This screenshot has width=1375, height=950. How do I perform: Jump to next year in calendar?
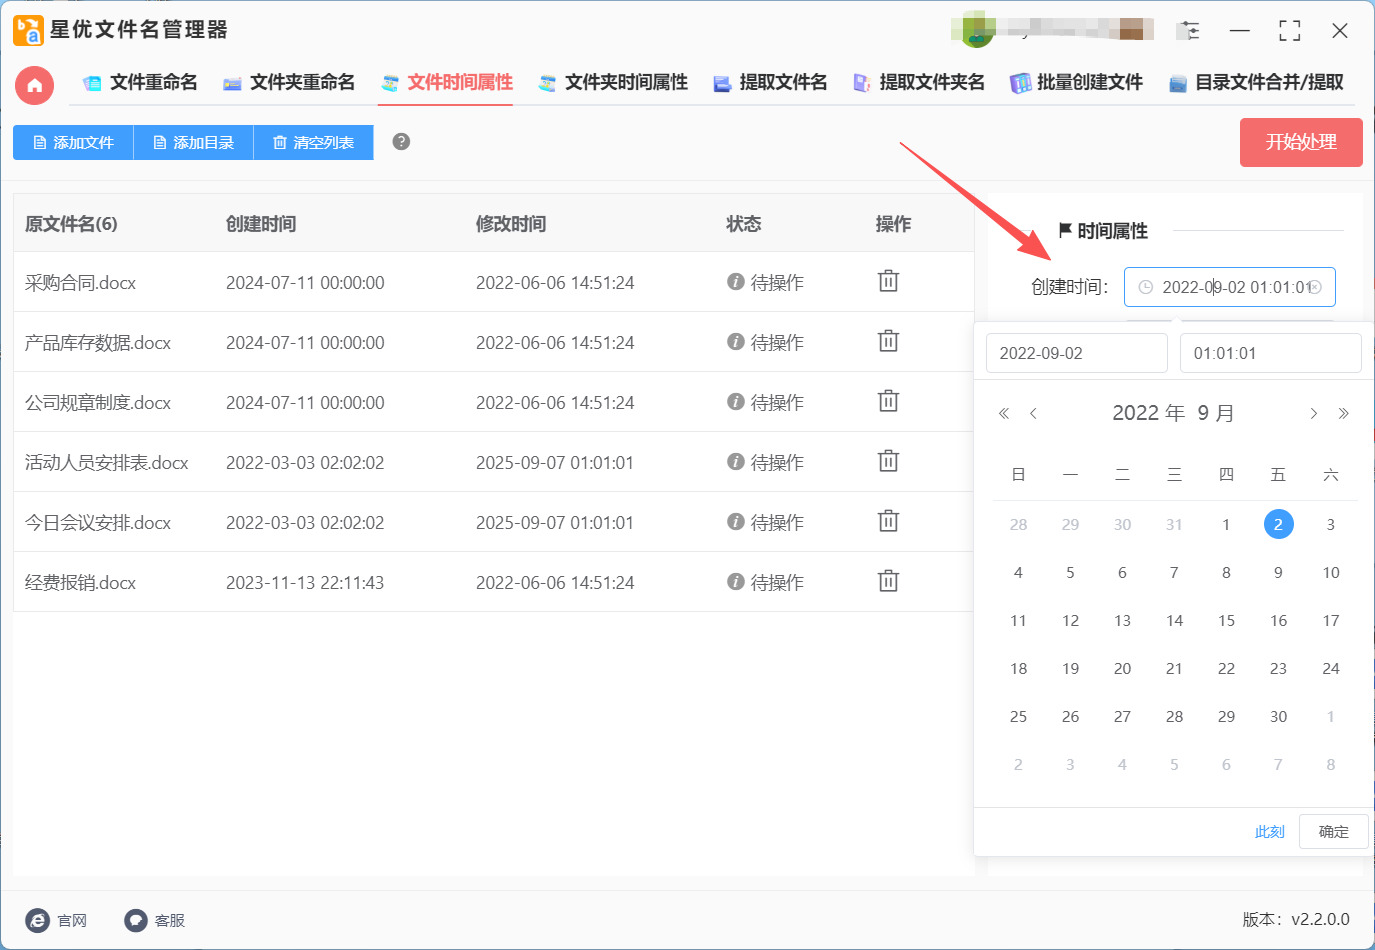[x=1343, y=414]
